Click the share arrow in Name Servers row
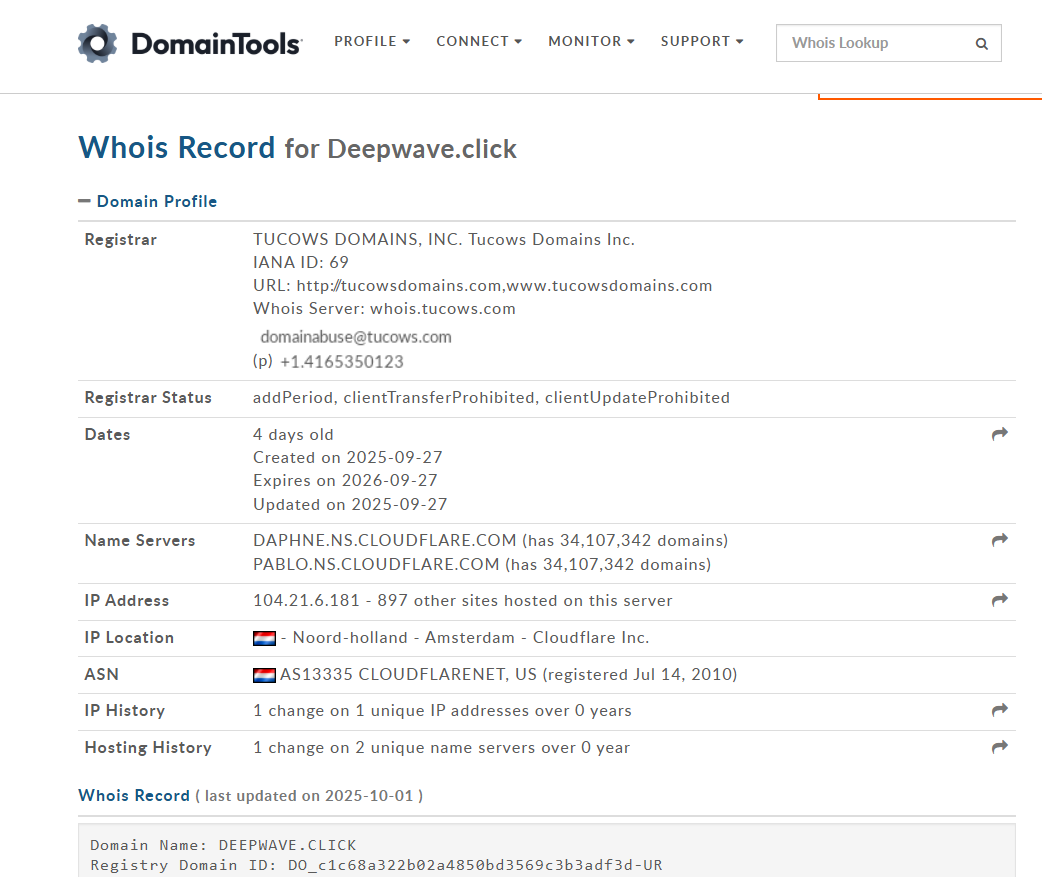 click(x=999, y=540)
